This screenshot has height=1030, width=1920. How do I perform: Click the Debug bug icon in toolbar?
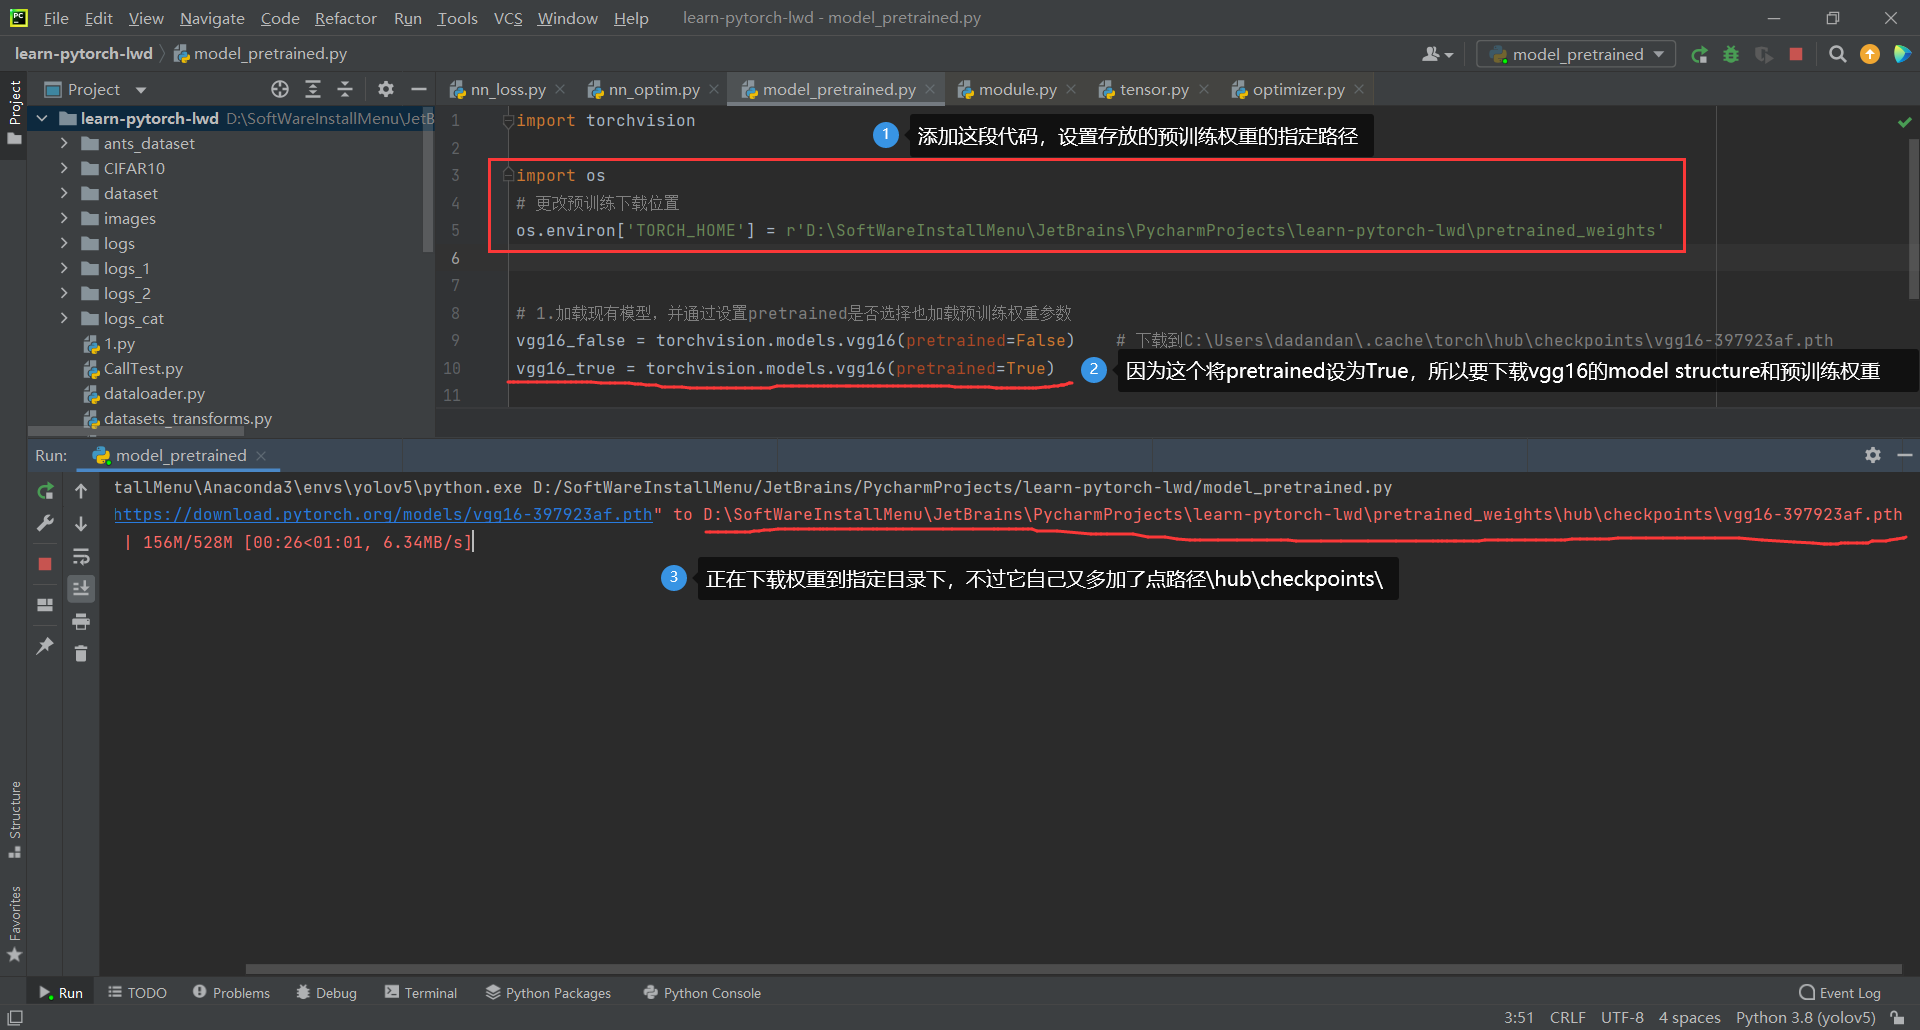click(1731, 55)
